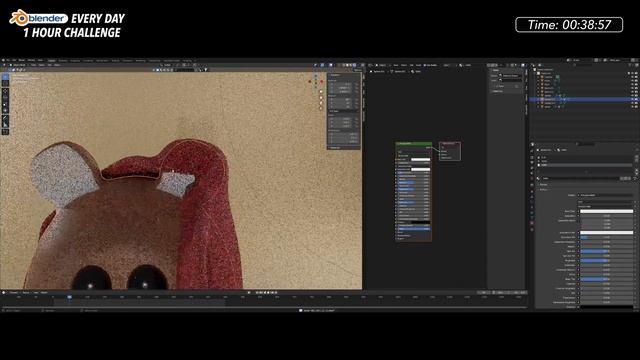Switch perspective/orthographic grid icon
This screenshot has width=640, height=360.
(x=321, y=109)
